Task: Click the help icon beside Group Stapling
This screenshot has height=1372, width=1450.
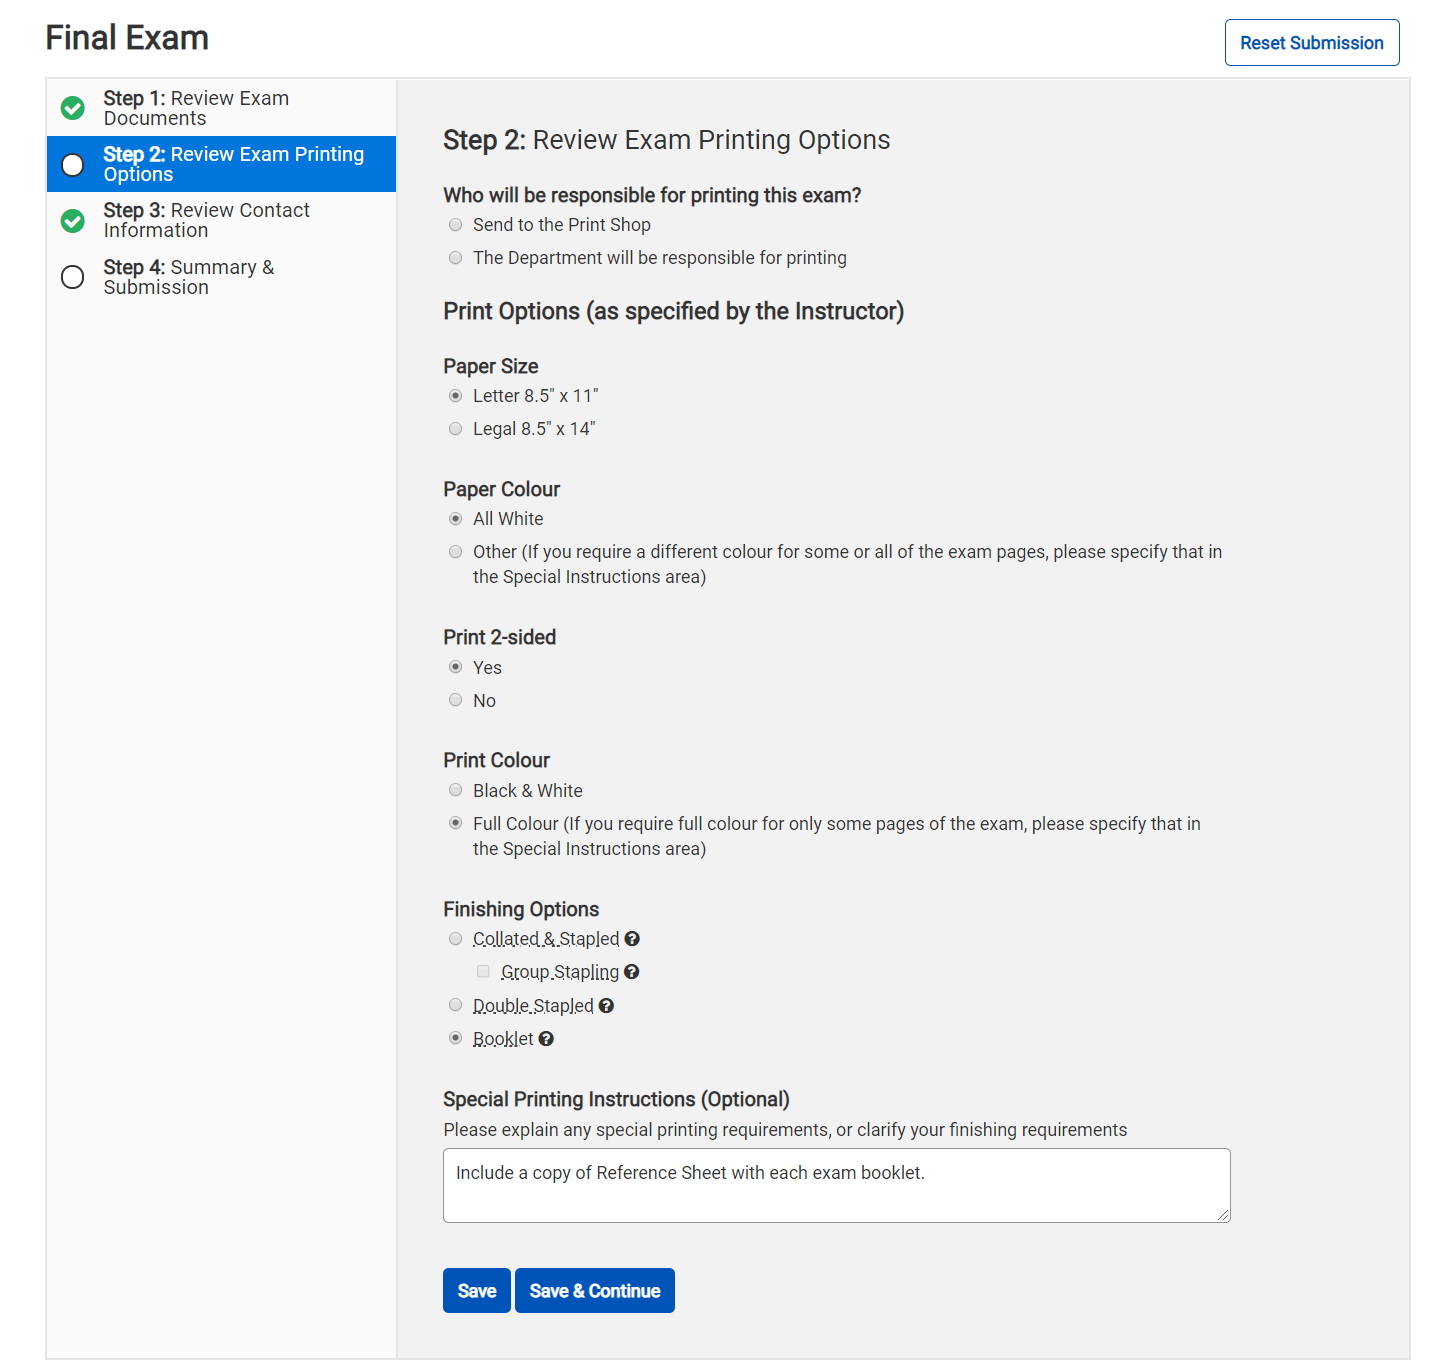Action: (x=631, y=972)
